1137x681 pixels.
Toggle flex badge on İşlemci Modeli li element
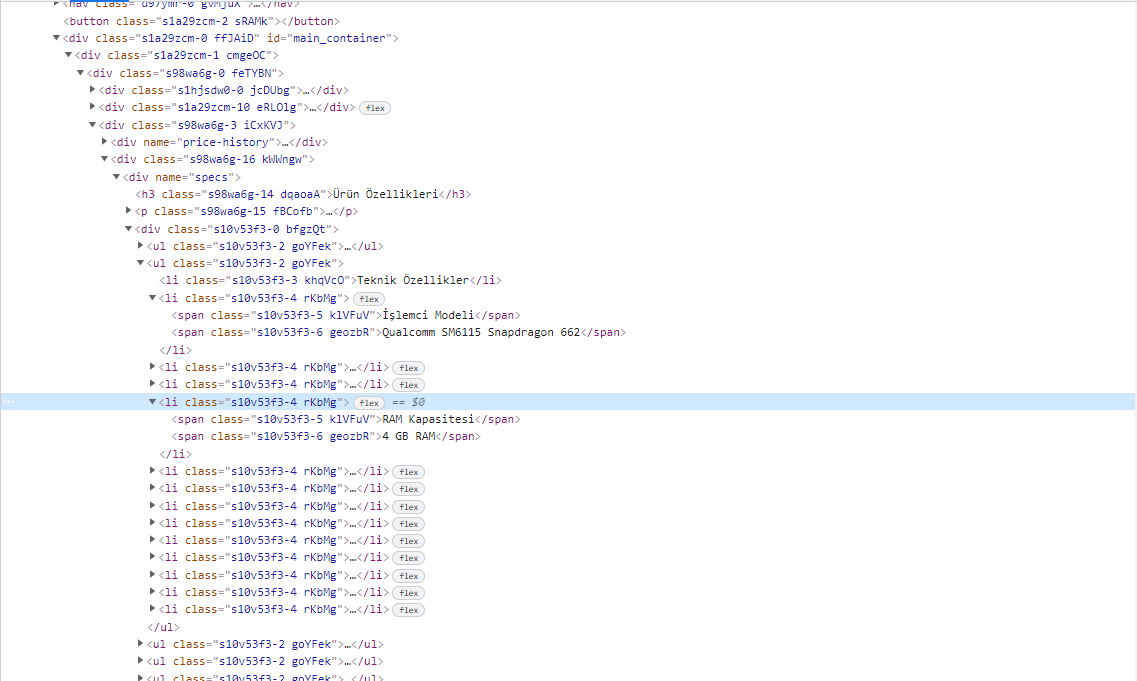click(x=368, y=299)
